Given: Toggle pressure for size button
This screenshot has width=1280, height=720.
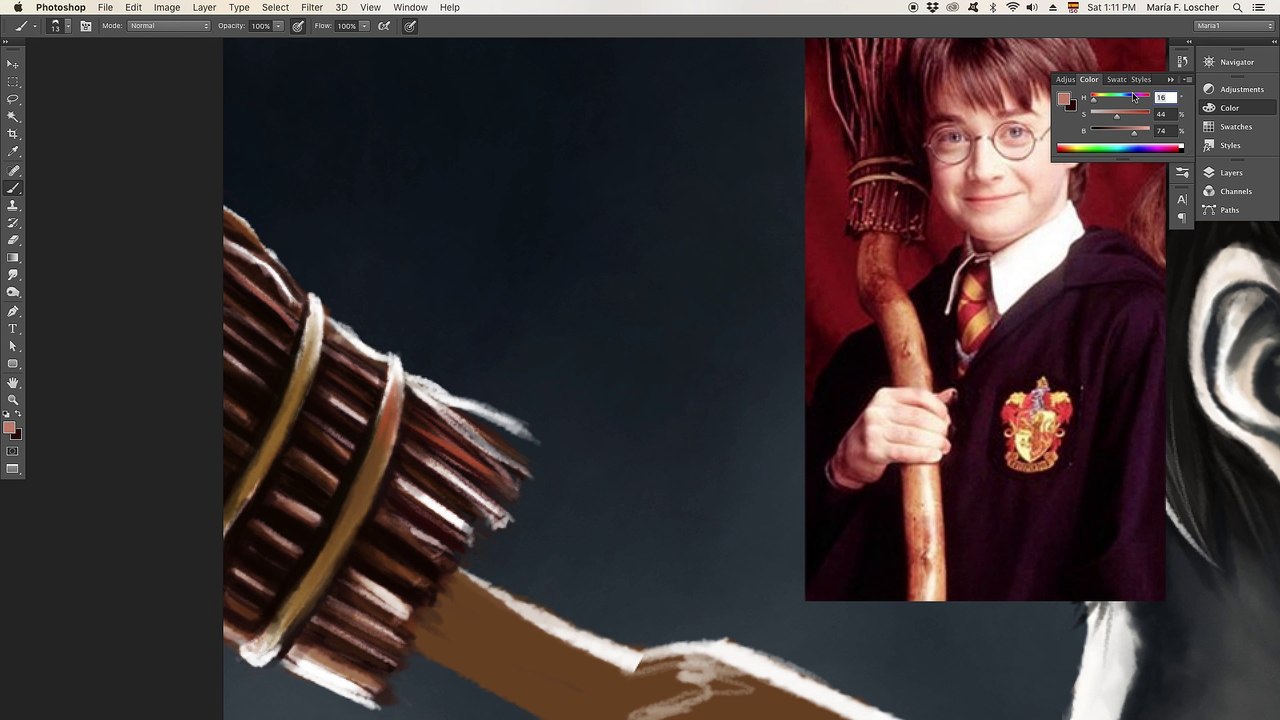Looking at the screenshot, I should pos(410,26).
